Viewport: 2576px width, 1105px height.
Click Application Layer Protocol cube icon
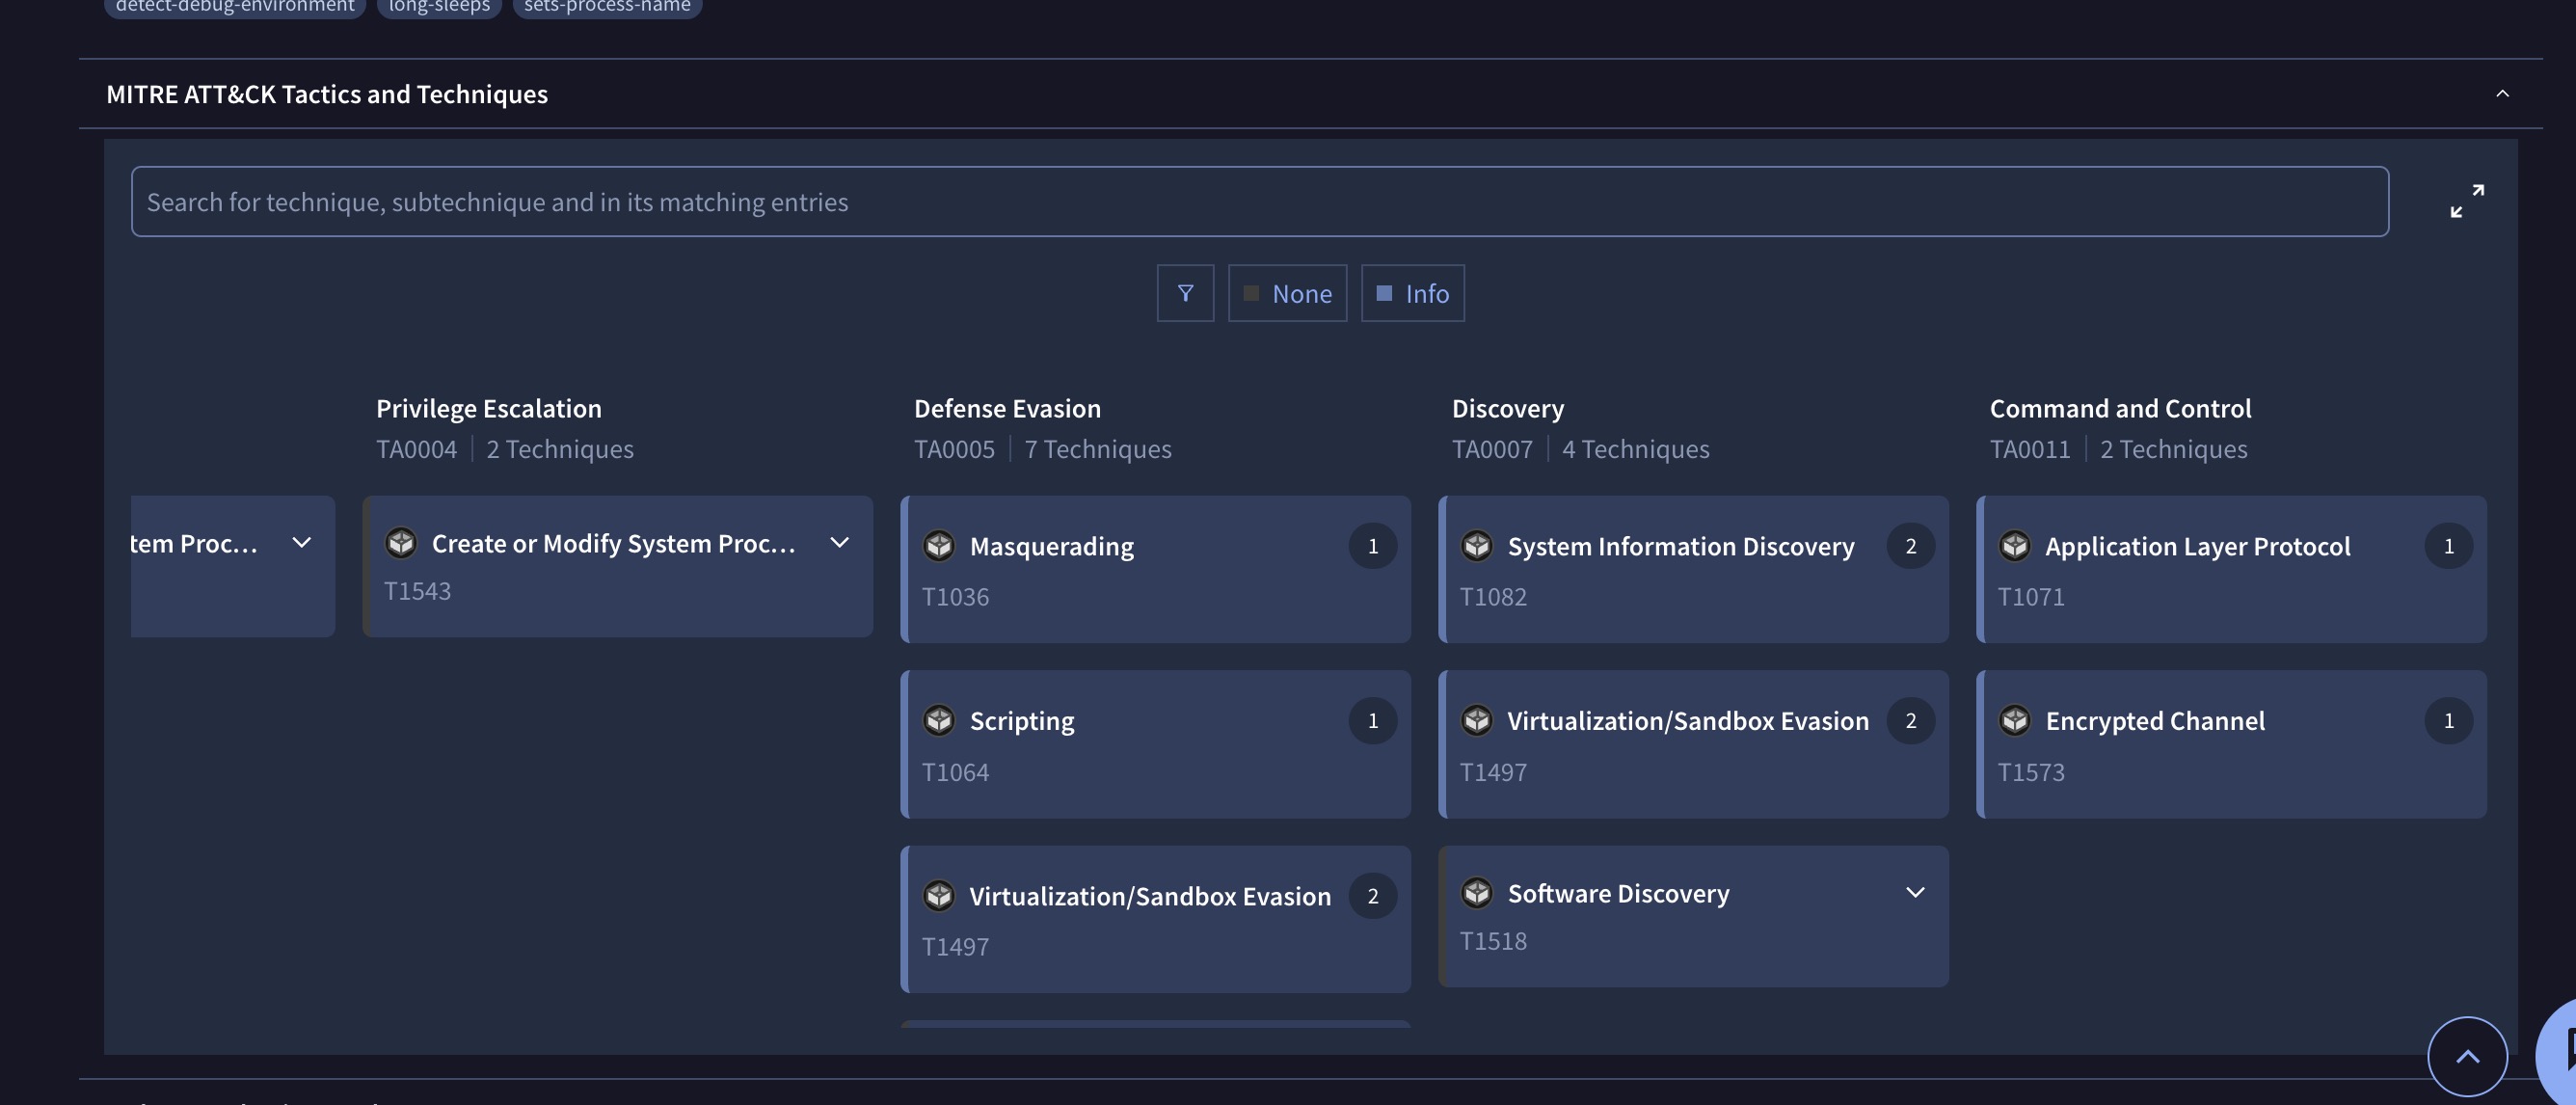coord(2014,545)
